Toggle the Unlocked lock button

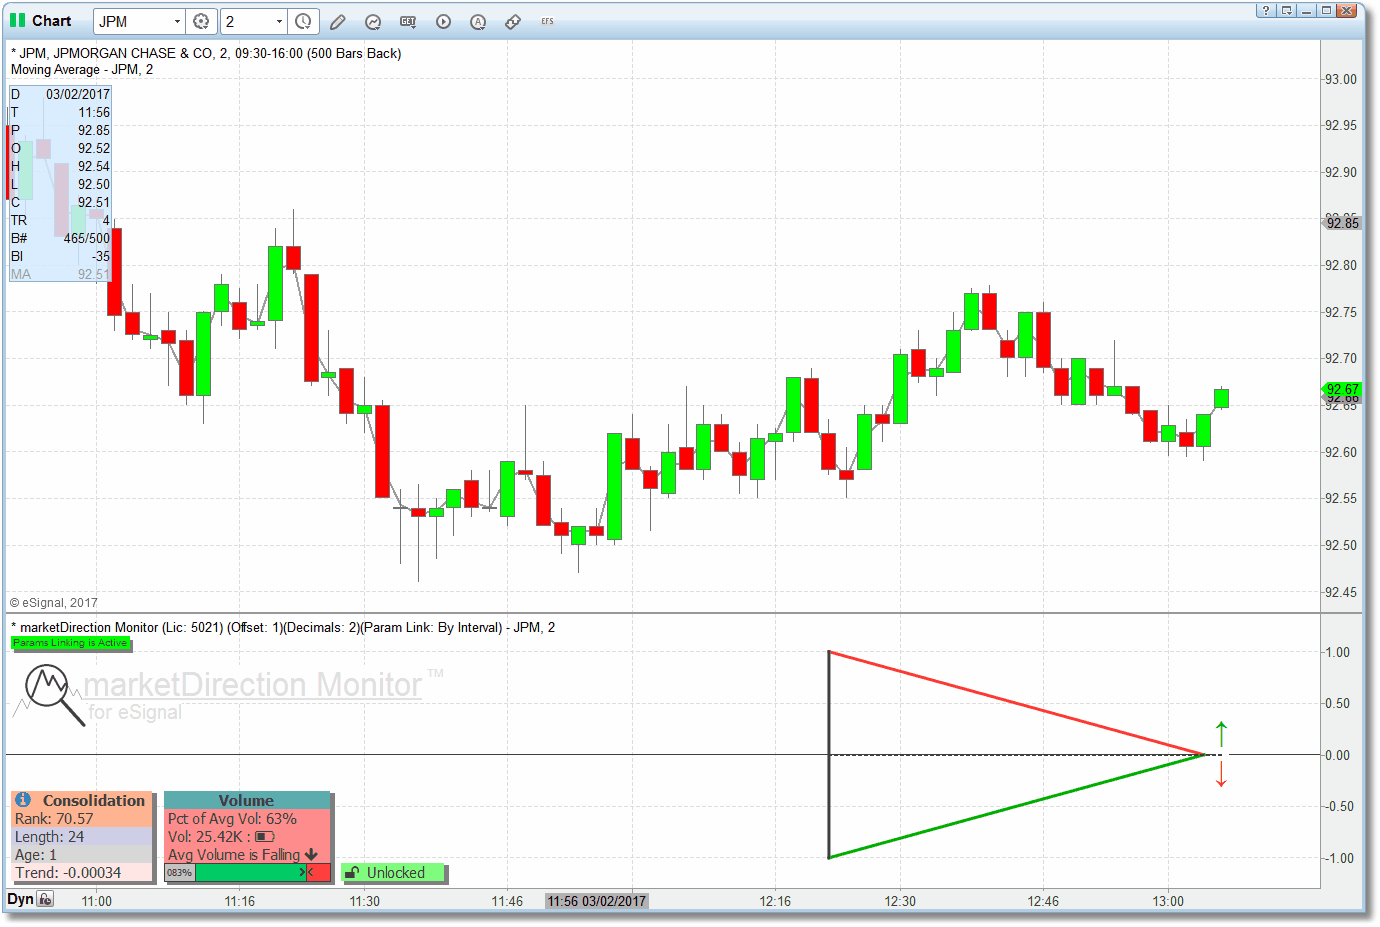pyautogui.click(x=394, y=873)
